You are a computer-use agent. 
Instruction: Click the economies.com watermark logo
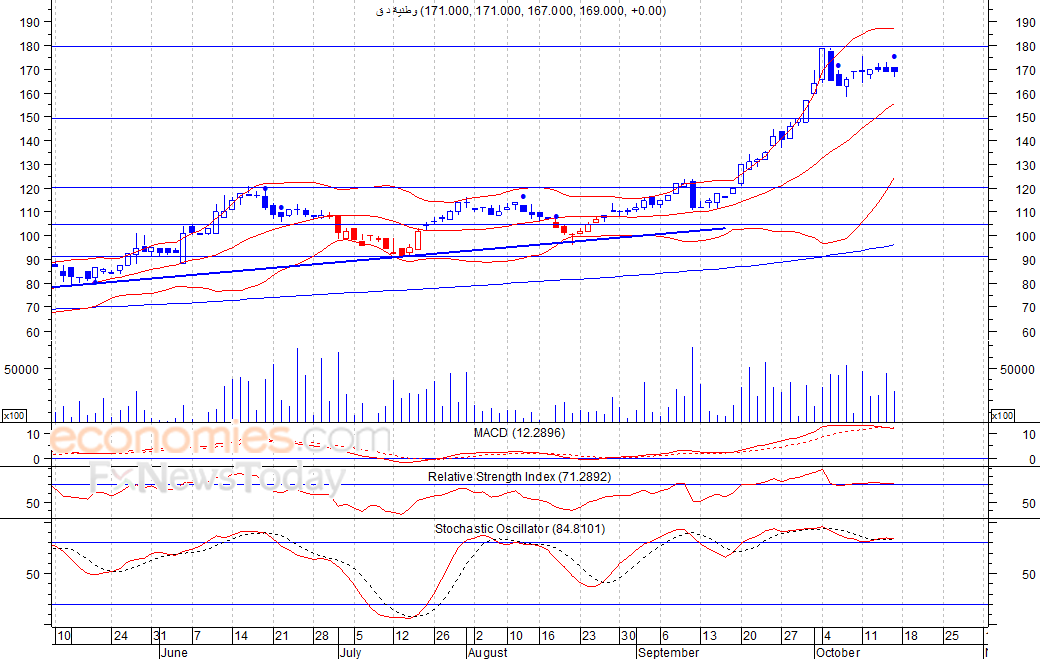click(x=219, y=438)
